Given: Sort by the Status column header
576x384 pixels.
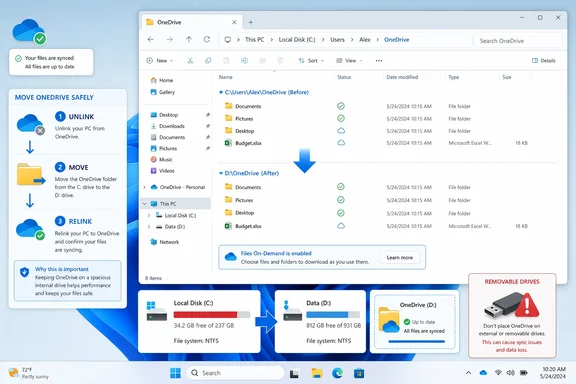Looking at the screenshot, I should coord(344,77).
